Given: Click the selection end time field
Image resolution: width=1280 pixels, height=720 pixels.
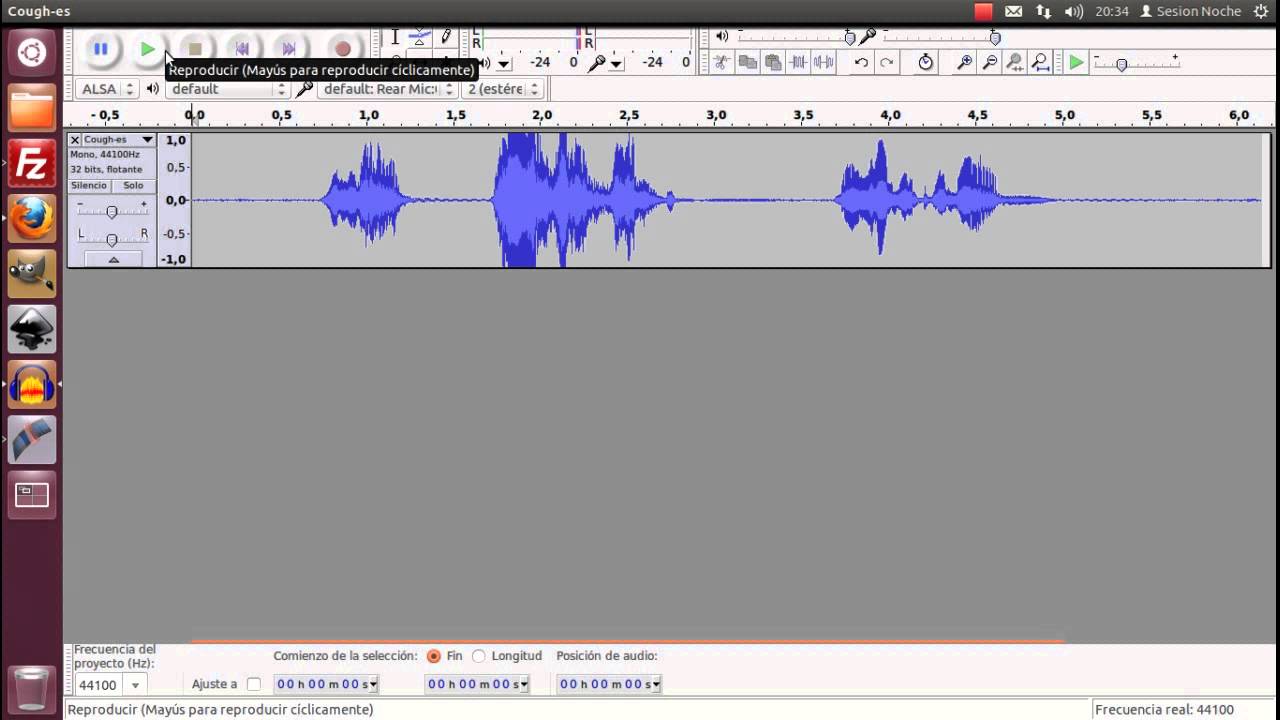Looking at the screenshot, I should point(477,684).
